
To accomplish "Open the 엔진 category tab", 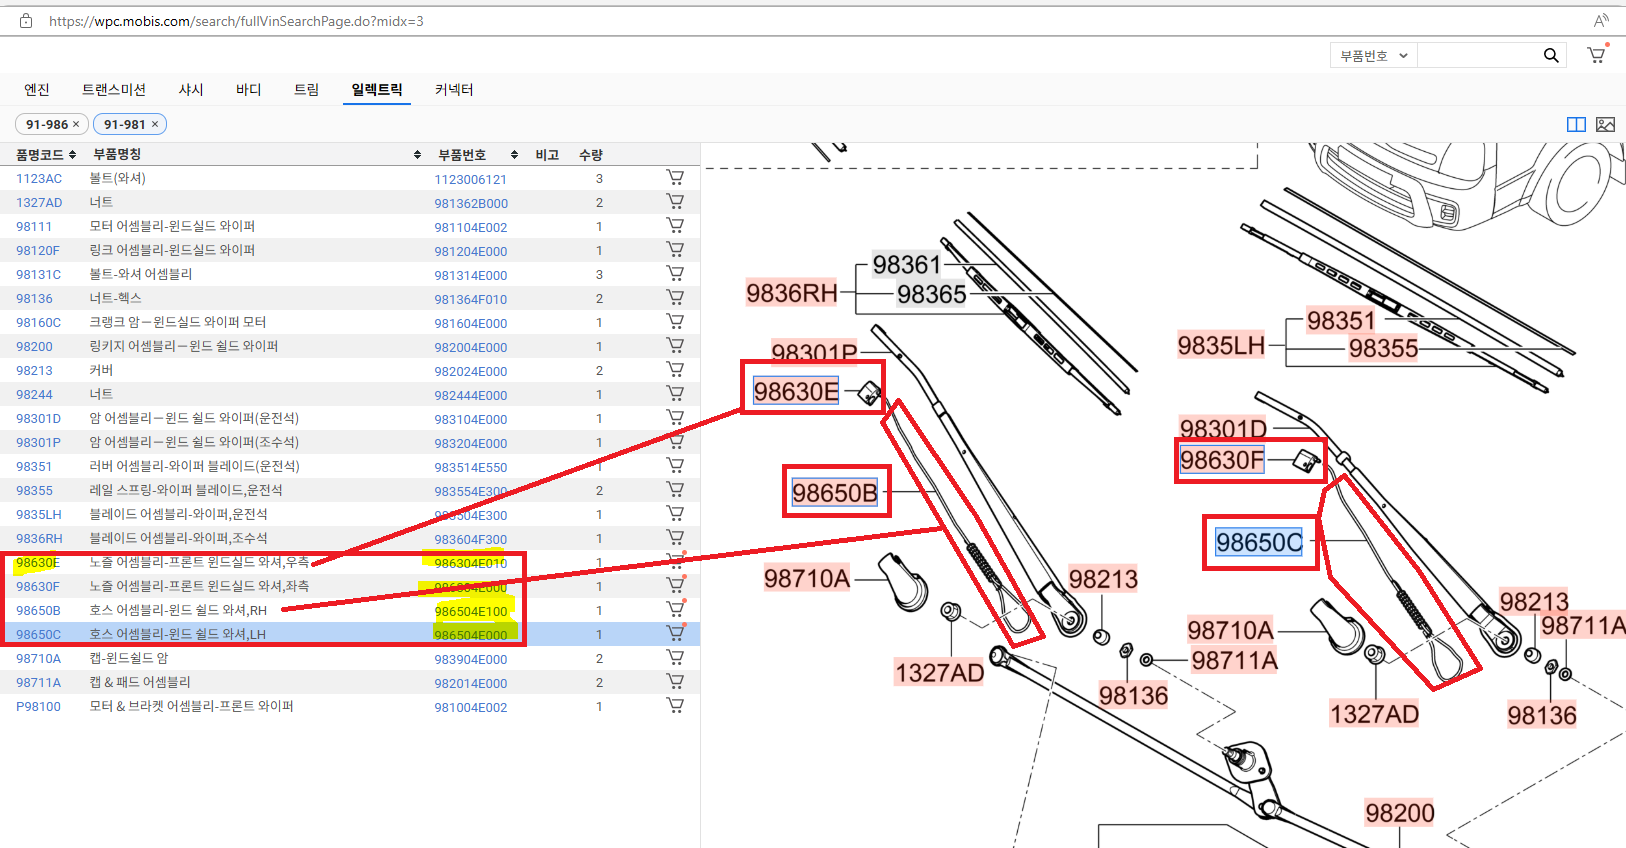I will coord(37,90).
